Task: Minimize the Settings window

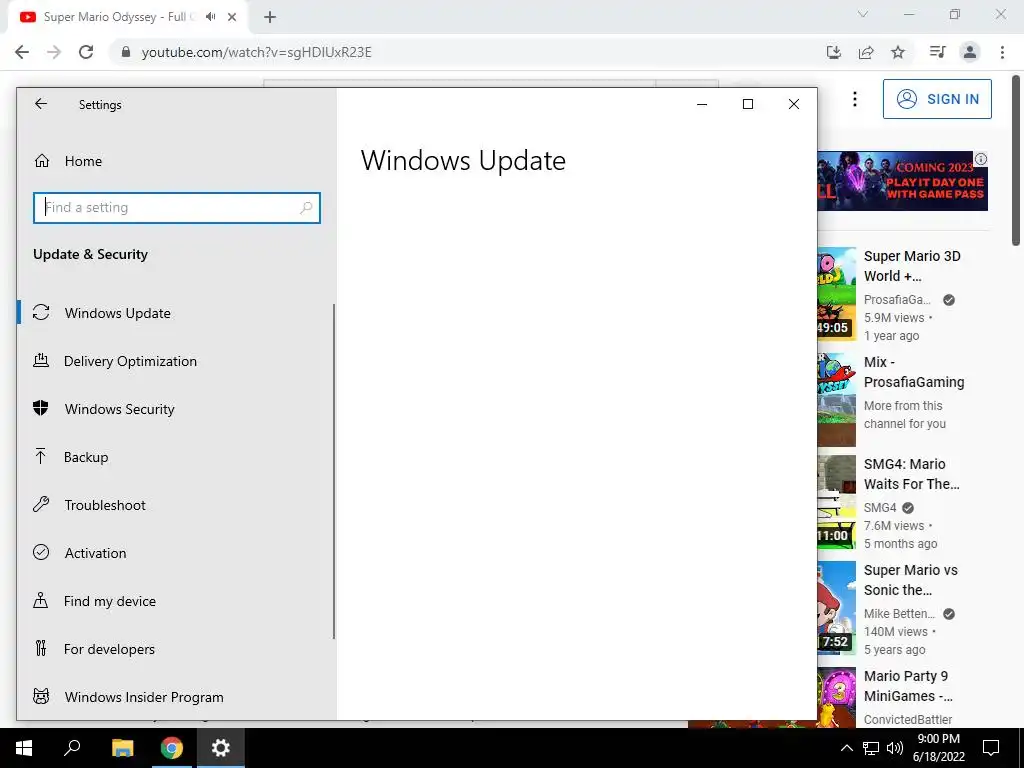Action: [702, 104]
